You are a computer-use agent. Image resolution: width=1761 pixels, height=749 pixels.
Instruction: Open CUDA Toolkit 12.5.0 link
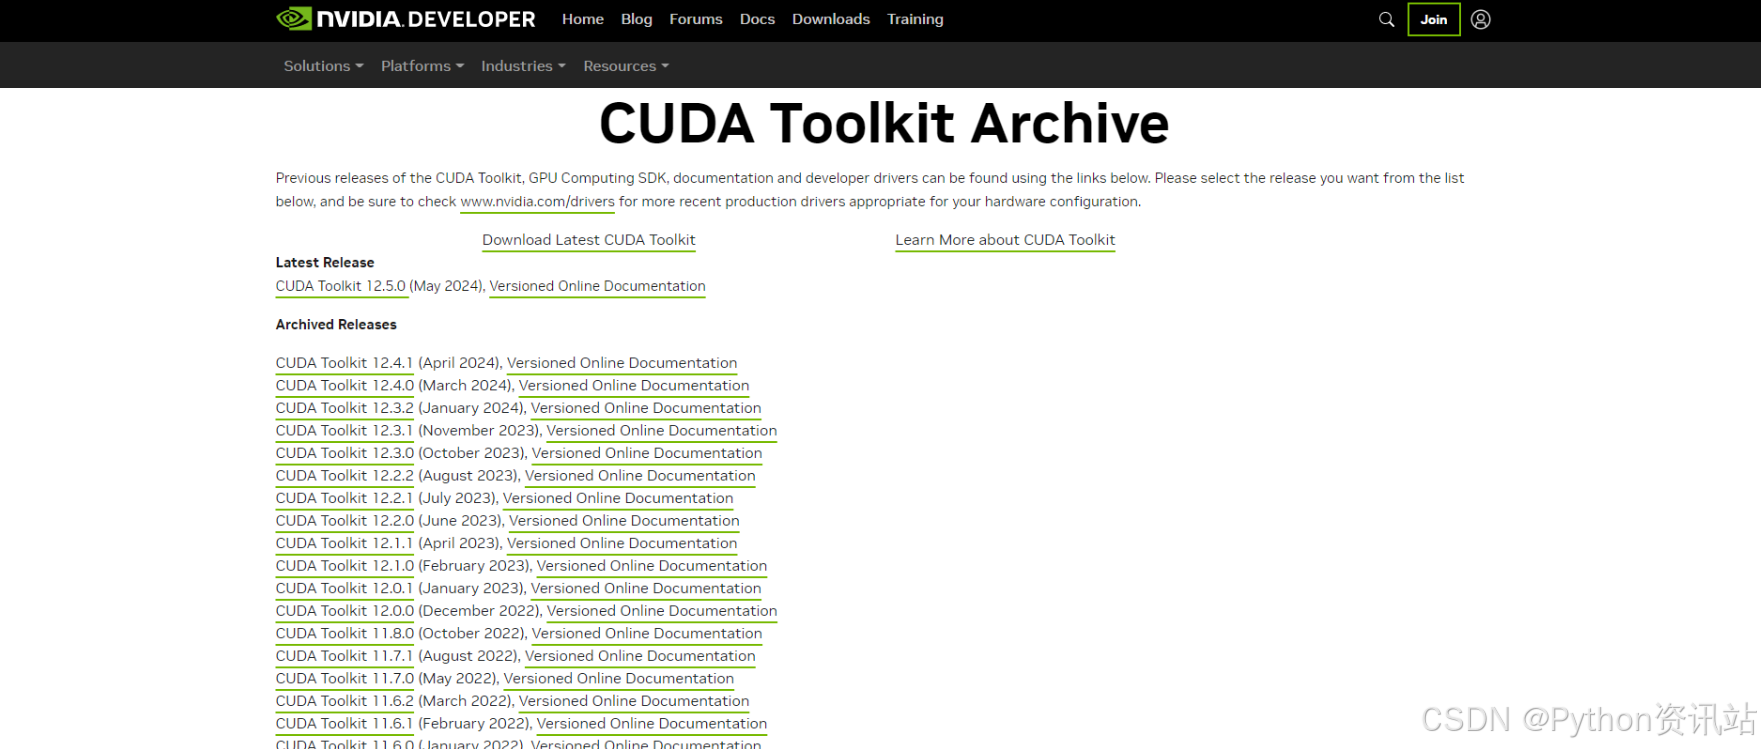[340, 286]
